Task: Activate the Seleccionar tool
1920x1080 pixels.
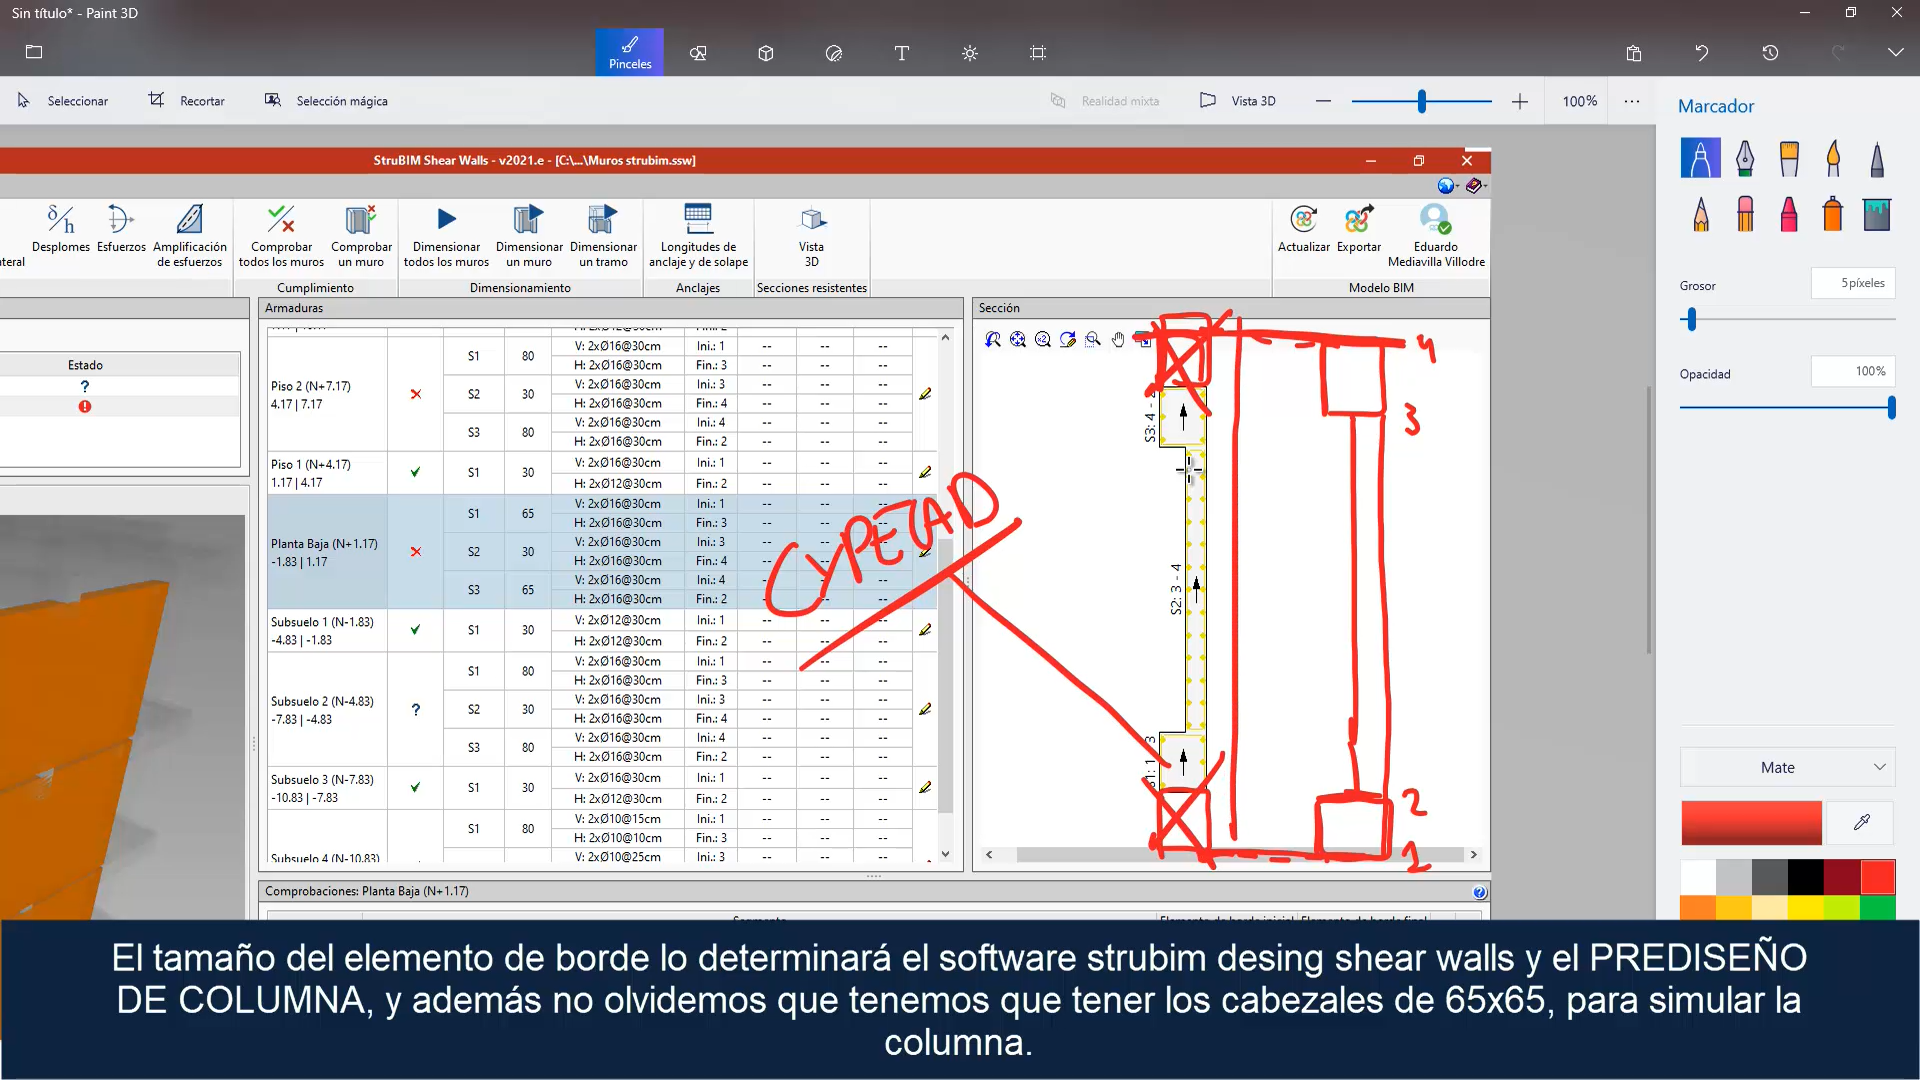Action: tap(63, 101)
